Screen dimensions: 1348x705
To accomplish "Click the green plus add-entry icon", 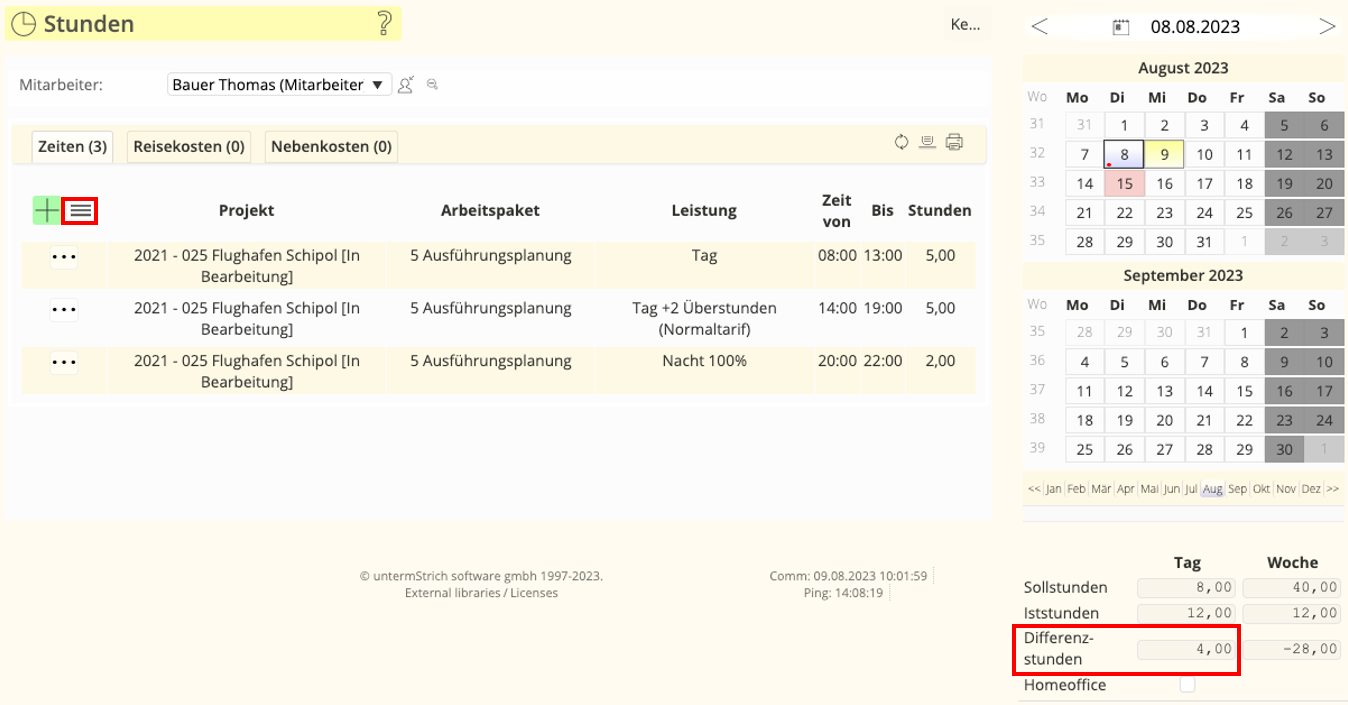I will coord(47,210).
